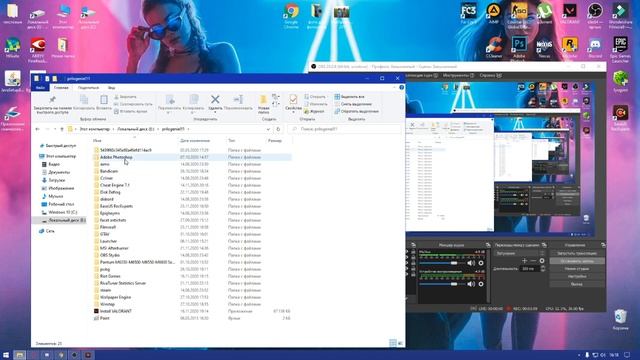Open the Help menu in OBS

point(491,76)
